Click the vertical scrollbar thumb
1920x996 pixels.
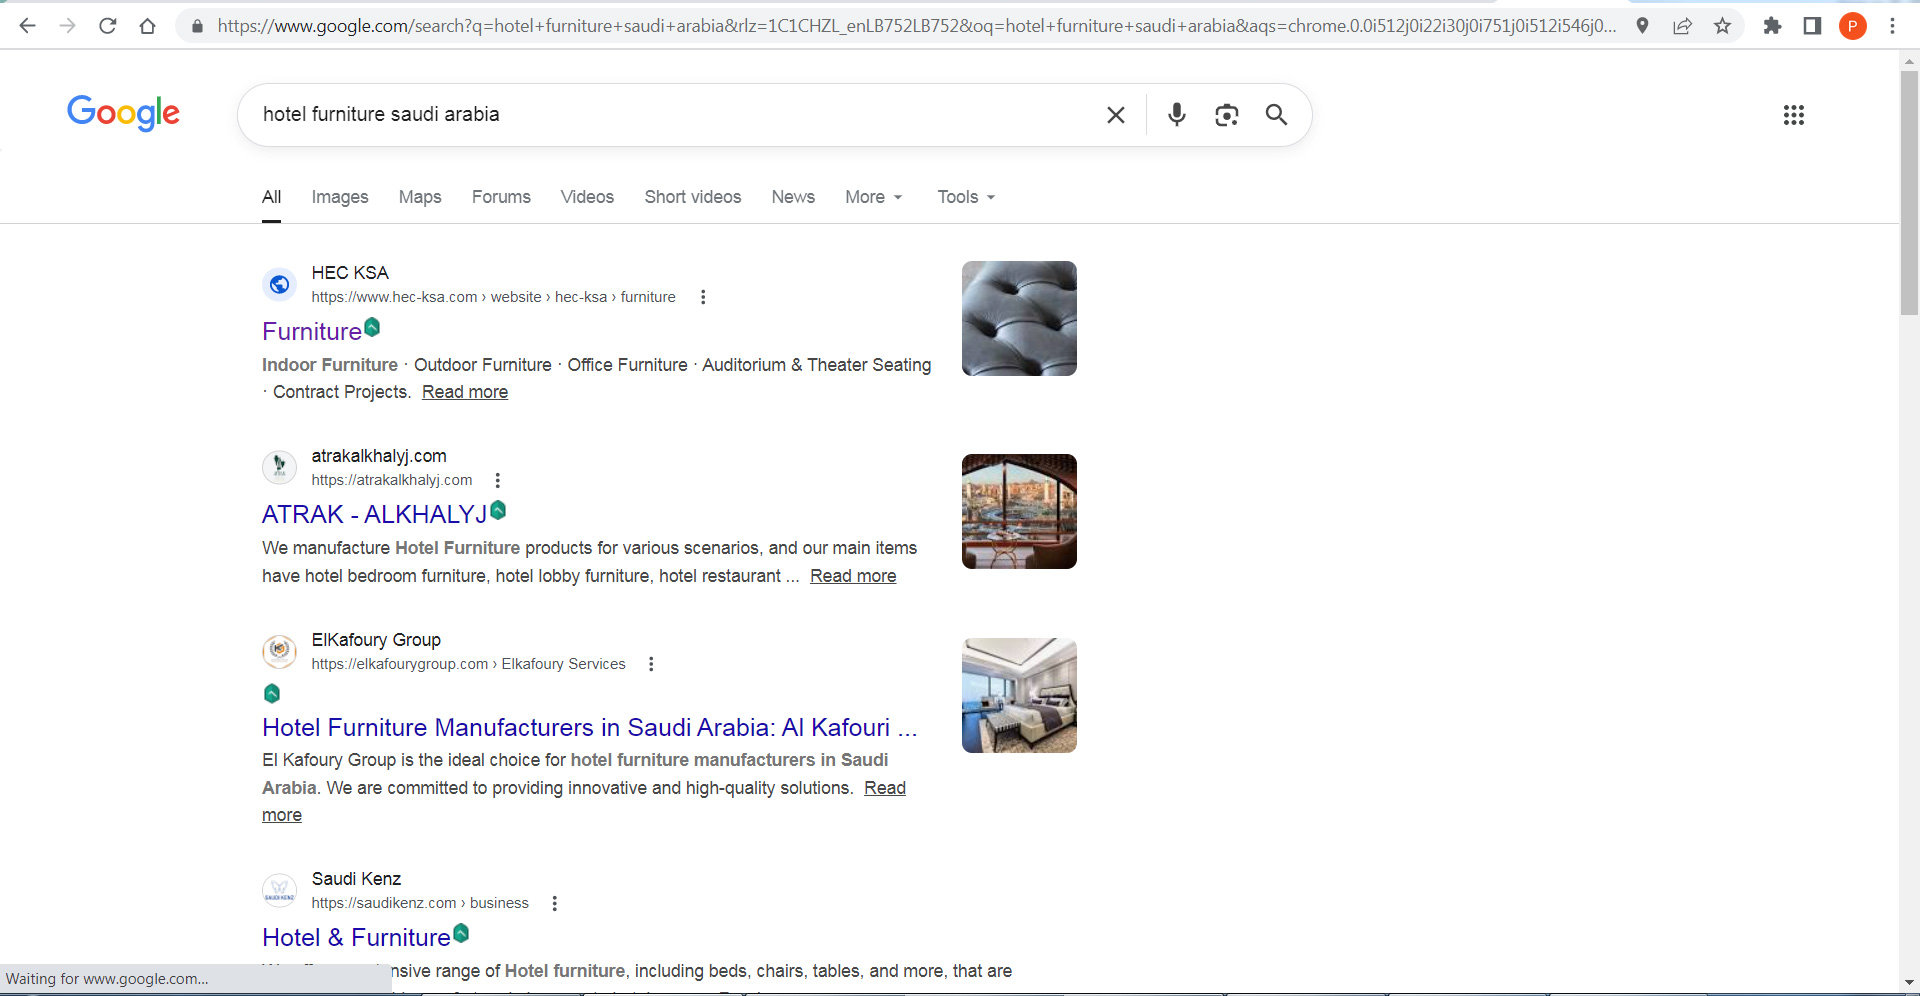pos(1909,192)
